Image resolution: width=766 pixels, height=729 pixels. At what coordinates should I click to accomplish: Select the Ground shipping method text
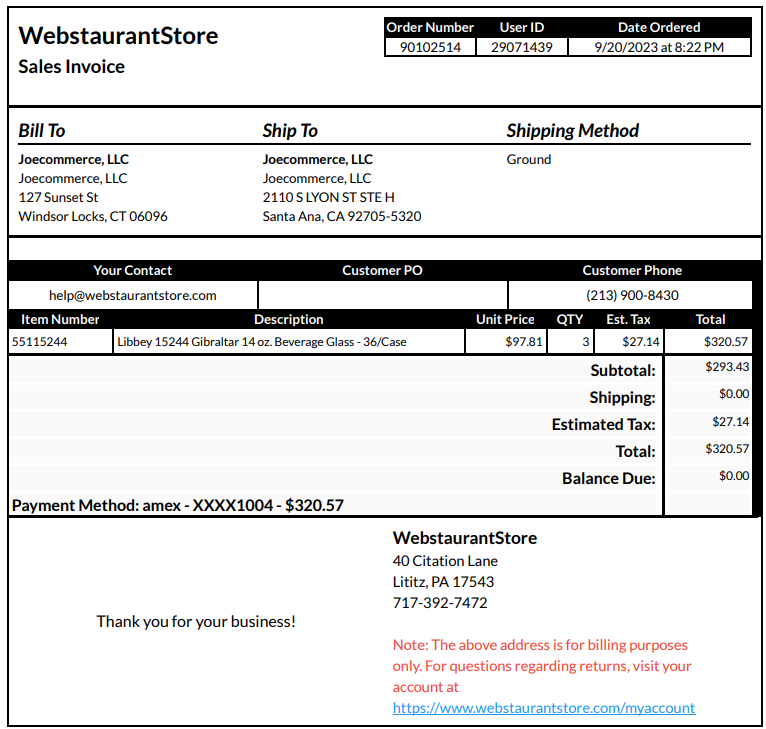pos(529,159)
